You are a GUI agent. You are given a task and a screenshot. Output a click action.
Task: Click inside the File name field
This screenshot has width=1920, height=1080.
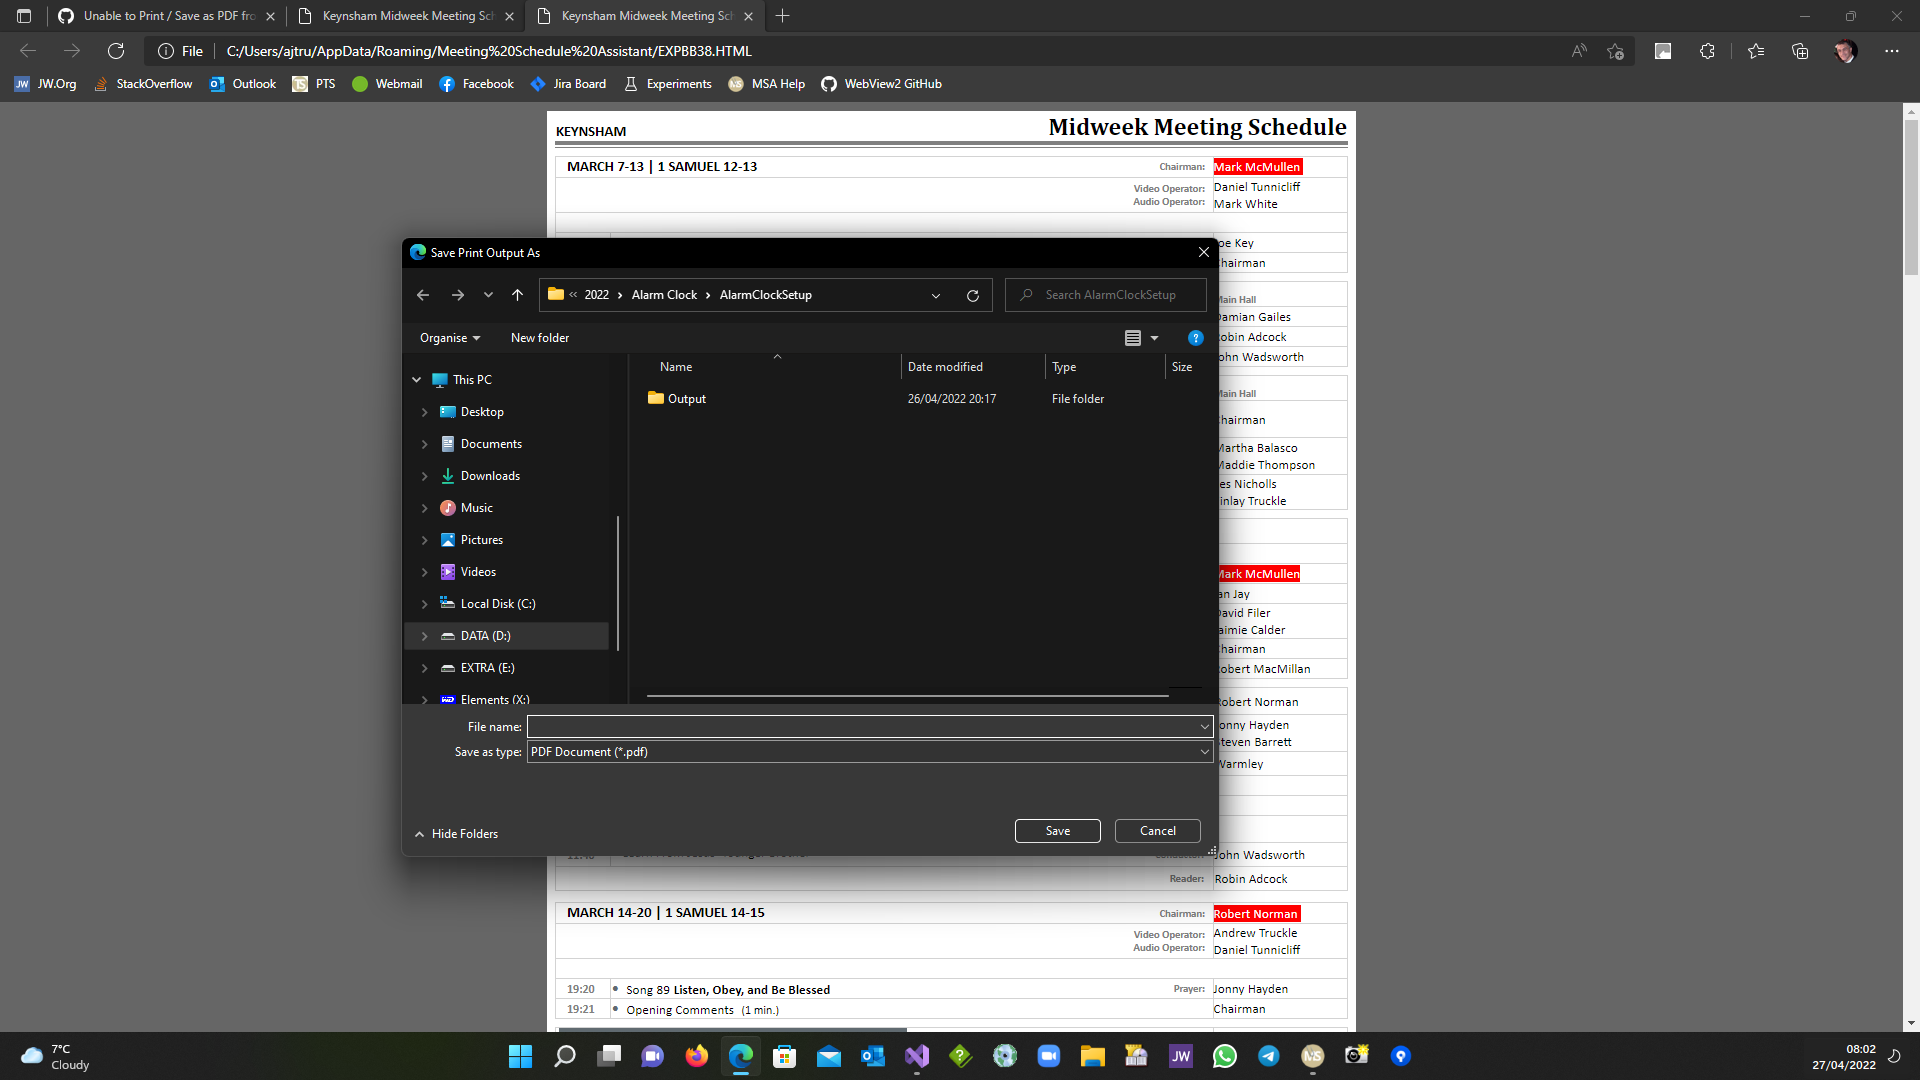click(x=868, y=726)
